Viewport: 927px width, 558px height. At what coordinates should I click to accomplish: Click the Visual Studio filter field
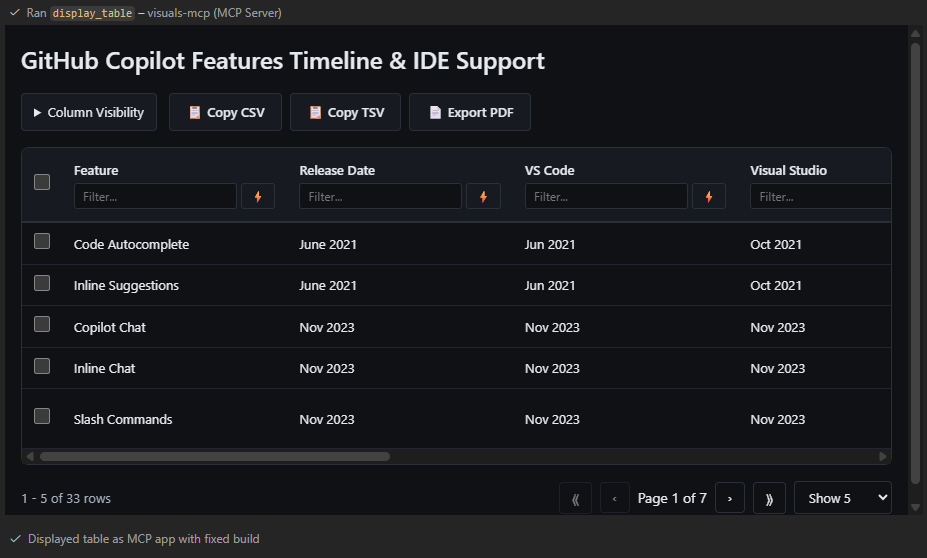click(x=821, y=197)
